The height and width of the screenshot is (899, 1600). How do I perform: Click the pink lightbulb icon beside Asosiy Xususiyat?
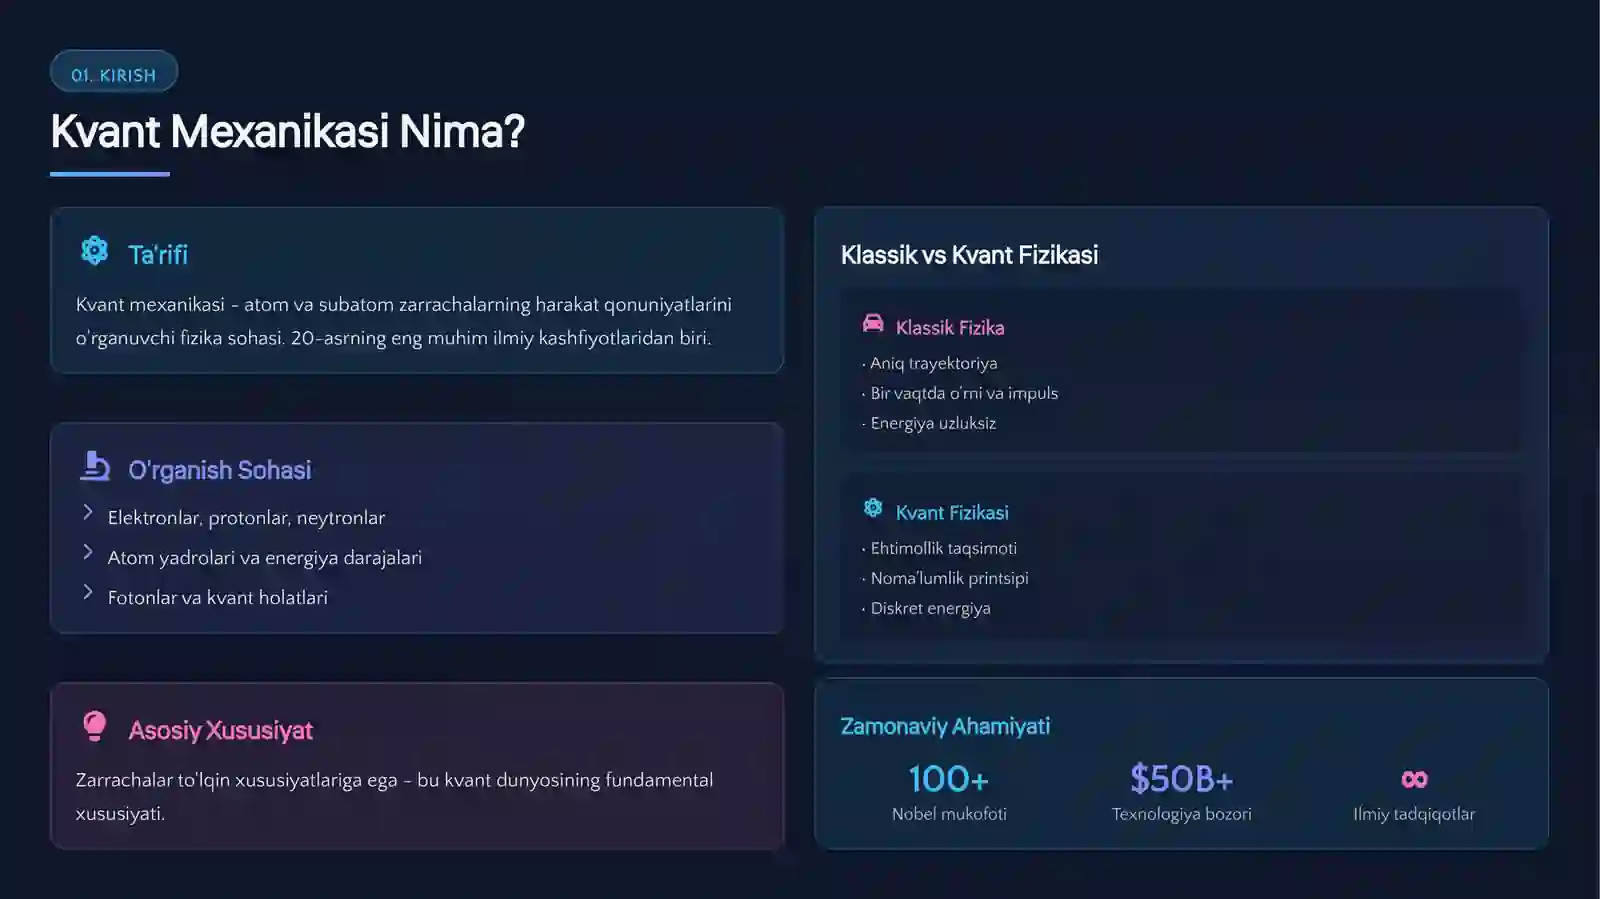[94, 726]
